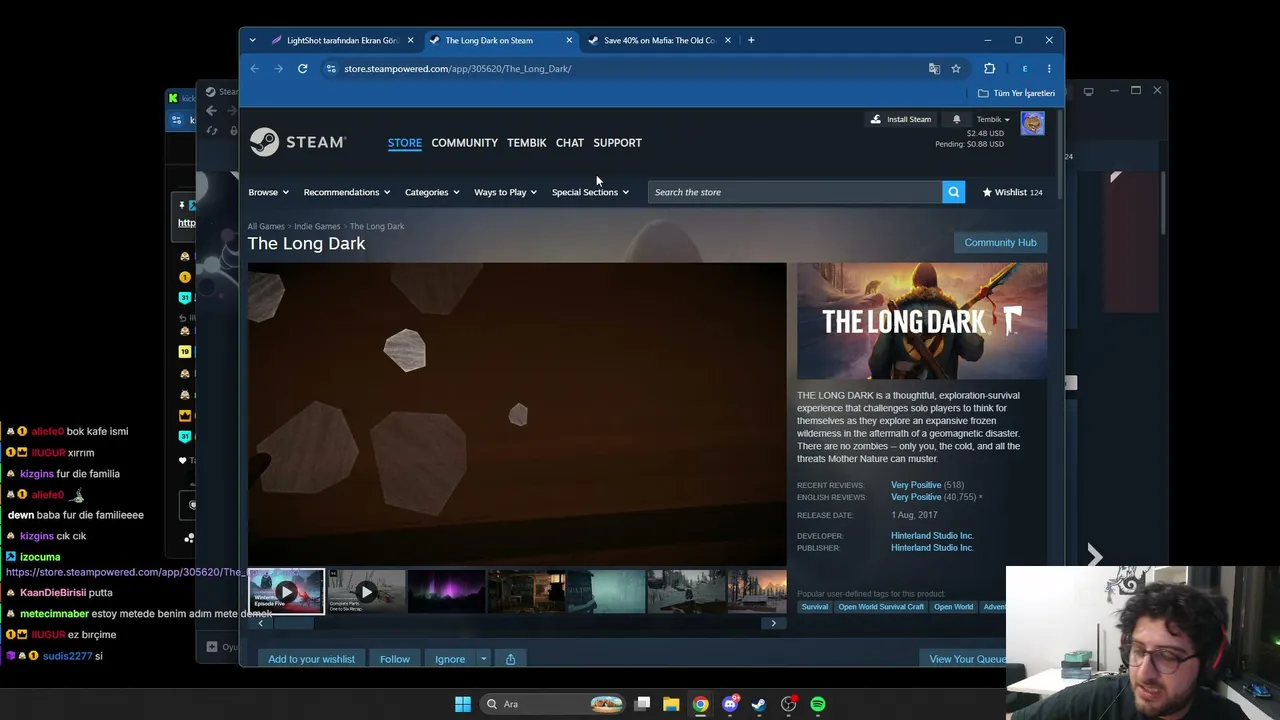Open Steam notifications bell
This screenshot has height=720, width=1280.
[956, 119]
